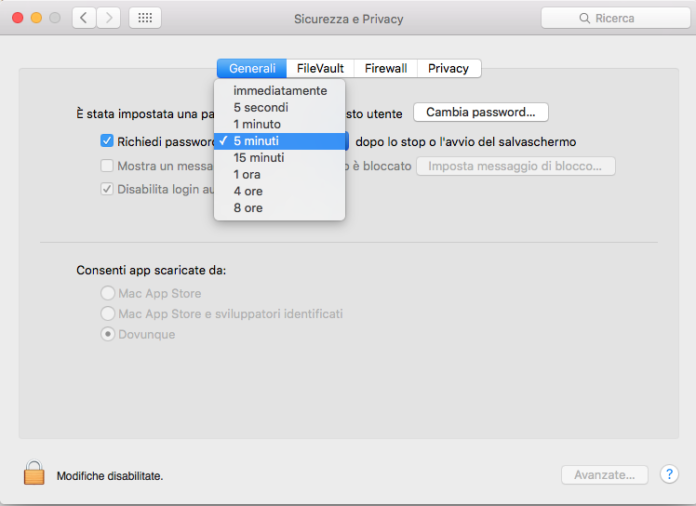Open the Privacy tab
The image size is (696, 506).
click(x=448, y=68)
